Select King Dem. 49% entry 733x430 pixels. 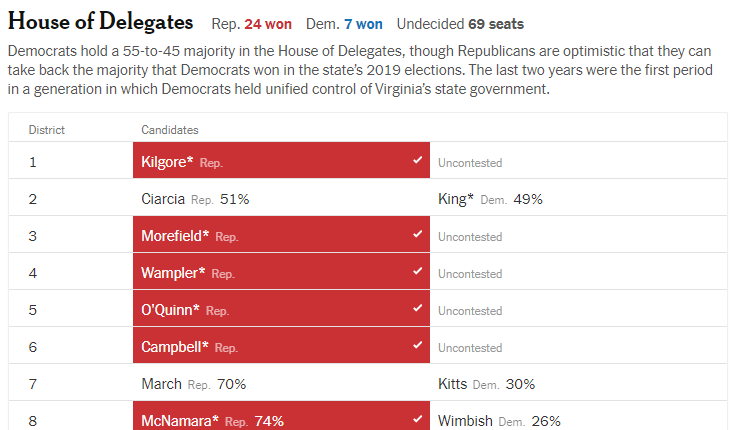(490, 199)
